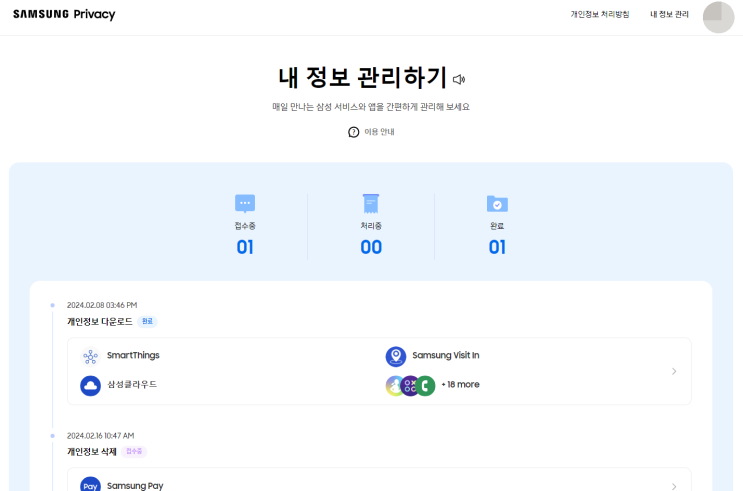Open 개인정보 처리방침 in the top navigation
This screenshot has height=491, width=743.
click(x=599, y=14)
